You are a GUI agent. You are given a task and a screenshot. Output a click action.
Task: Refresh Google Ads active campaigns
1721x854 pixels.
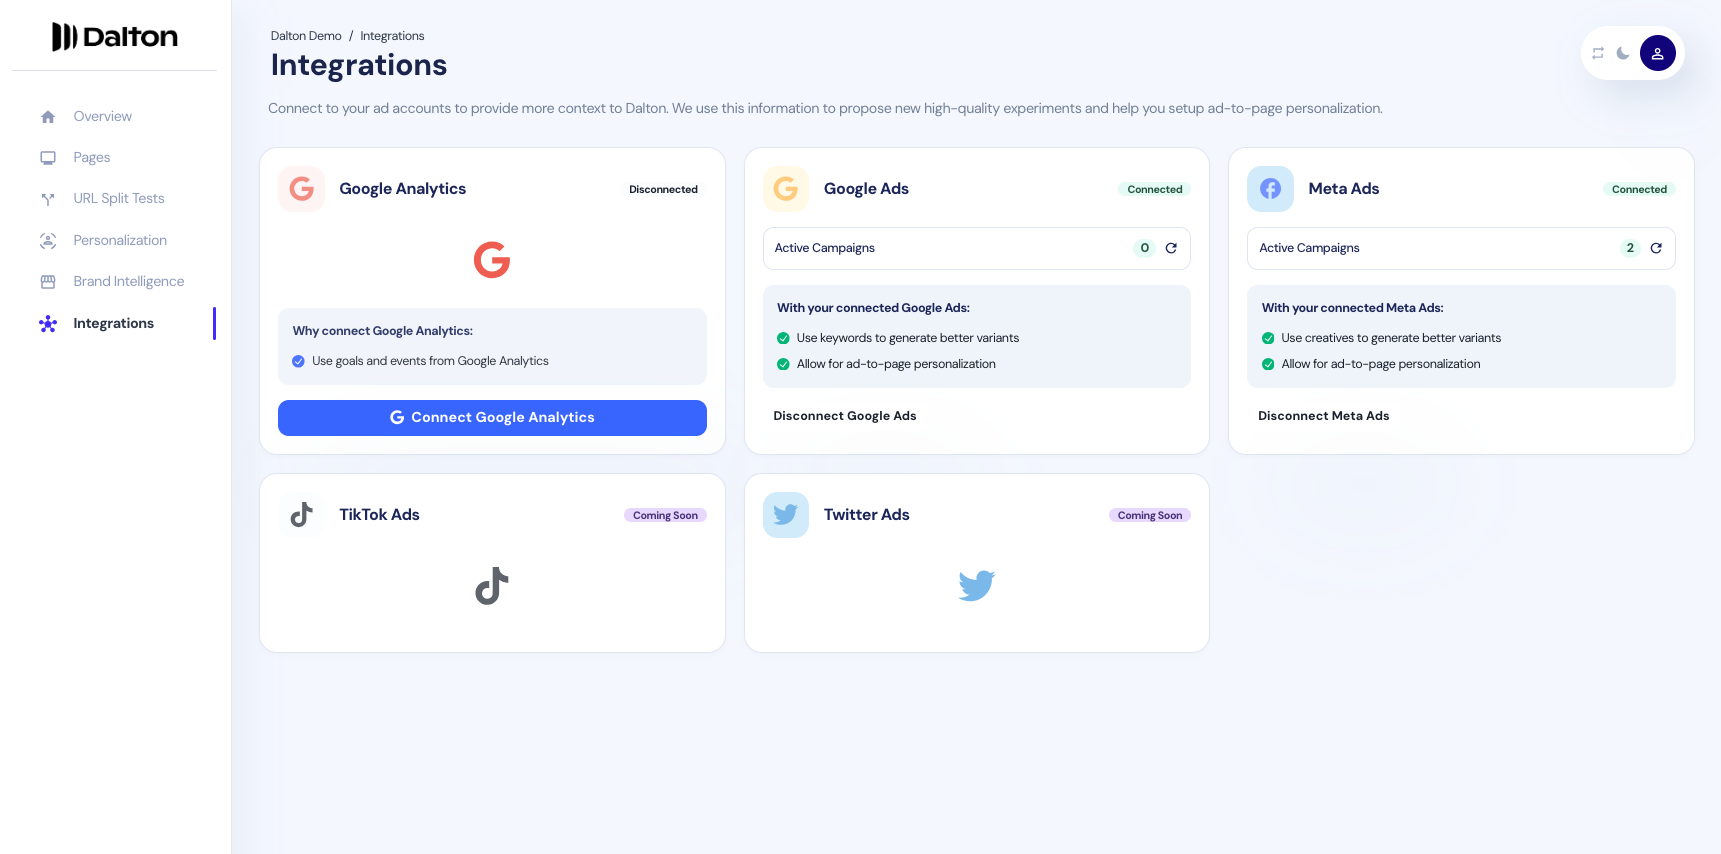tap(1171, 248)
